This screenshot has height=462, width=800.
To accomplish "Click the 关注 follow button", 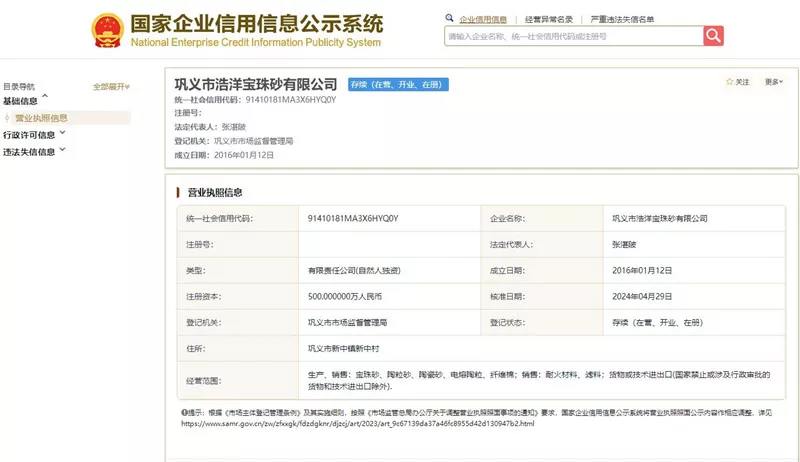I will [x=738, y=82].
